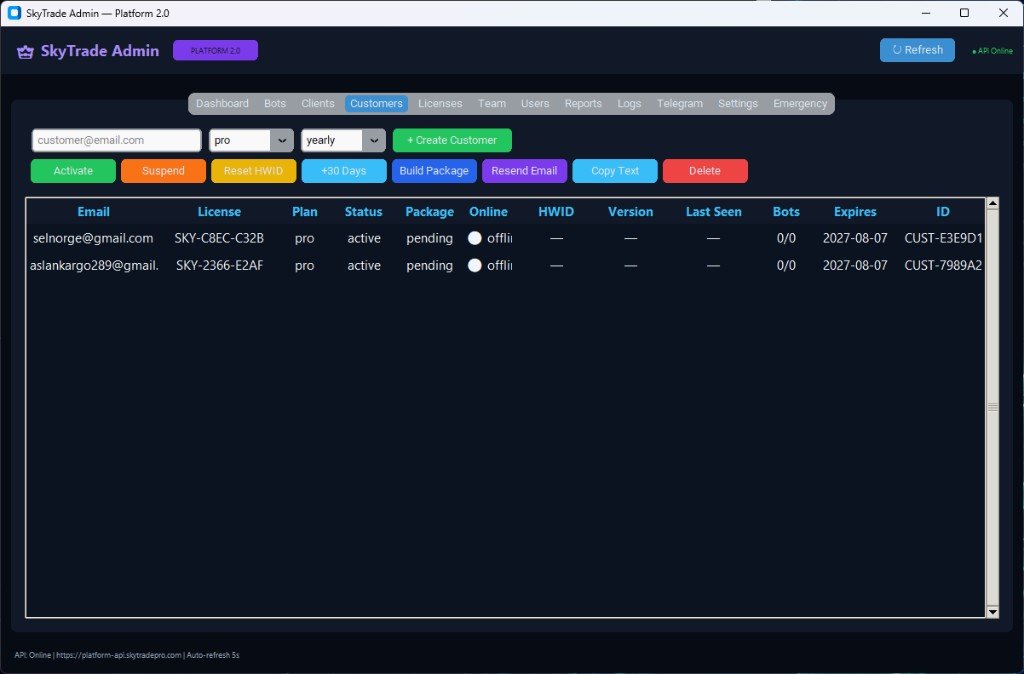Add time with the +30 Days button
The width and height of the screenshot is (1024, 674).
[344, 171]
